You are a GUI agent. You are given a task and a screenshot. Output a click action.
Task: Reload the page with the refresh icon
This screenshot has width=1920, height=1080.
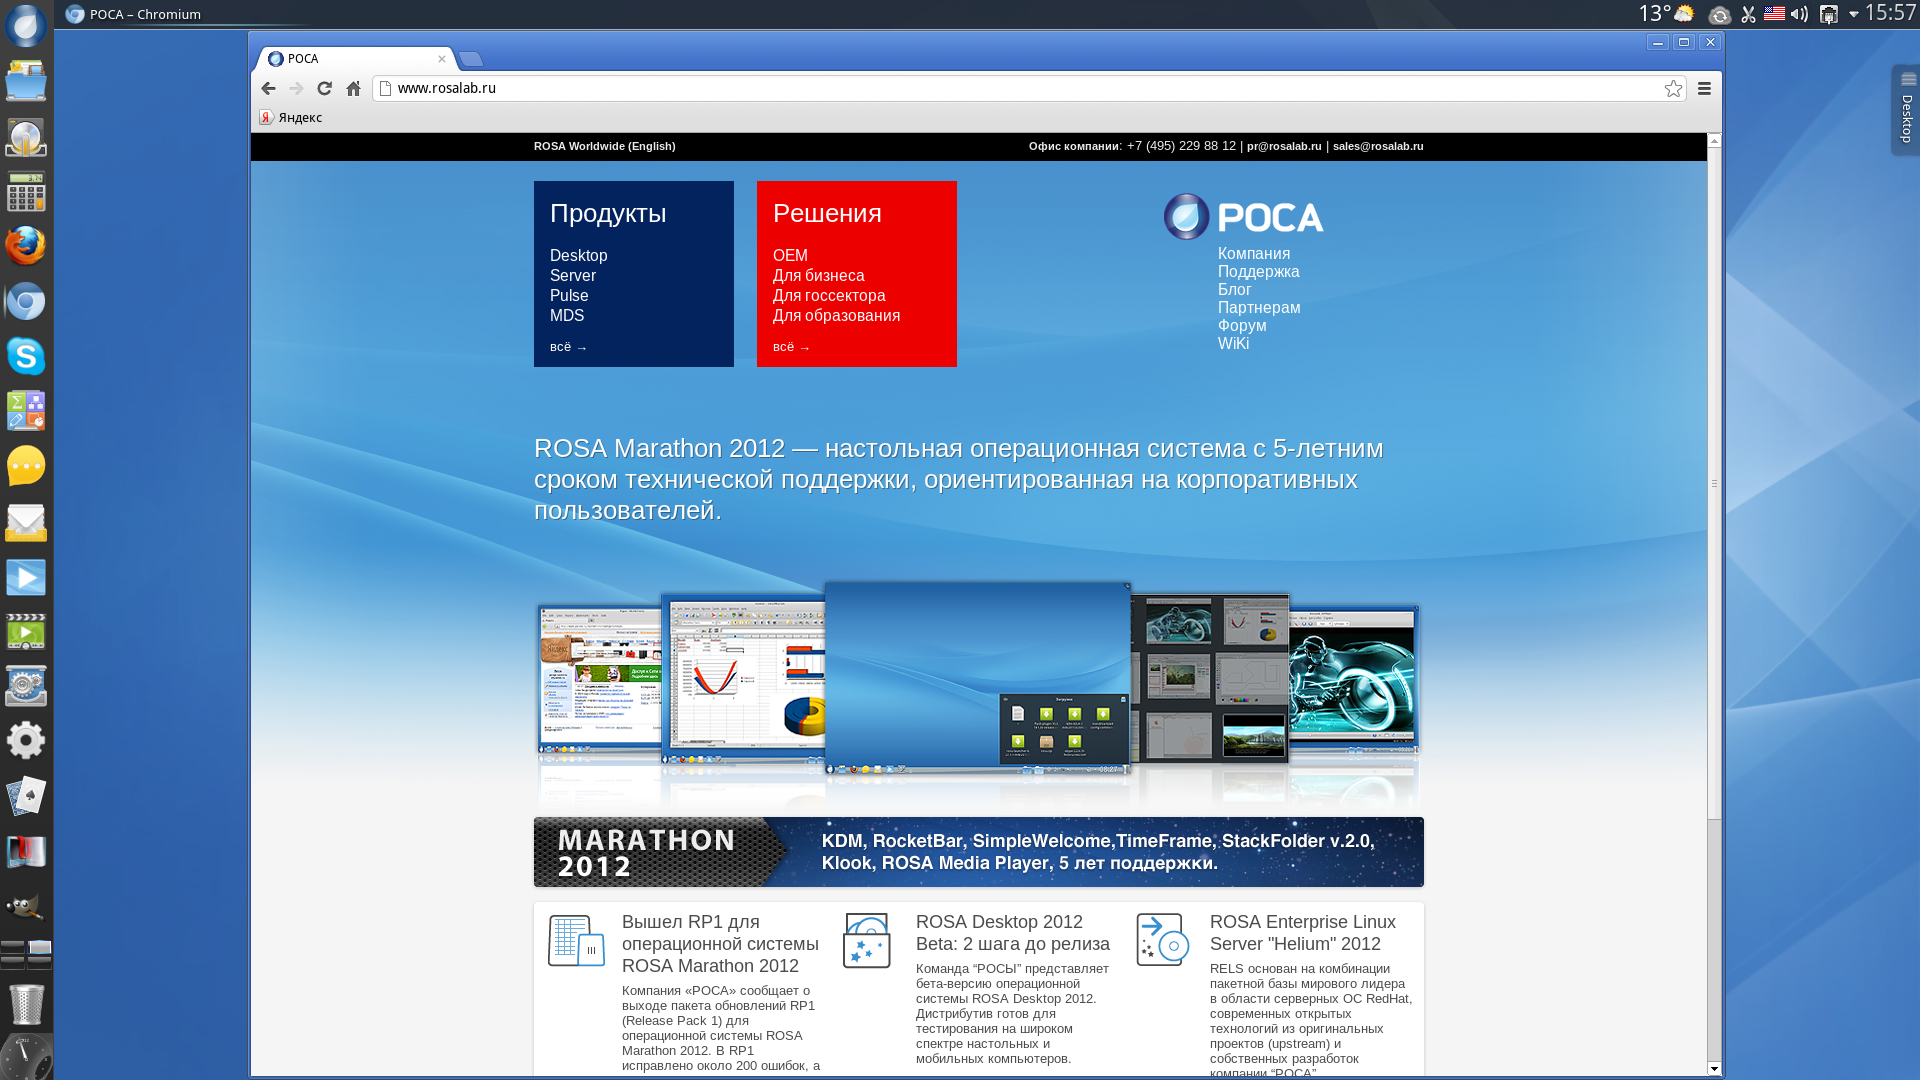coord(324,89)
